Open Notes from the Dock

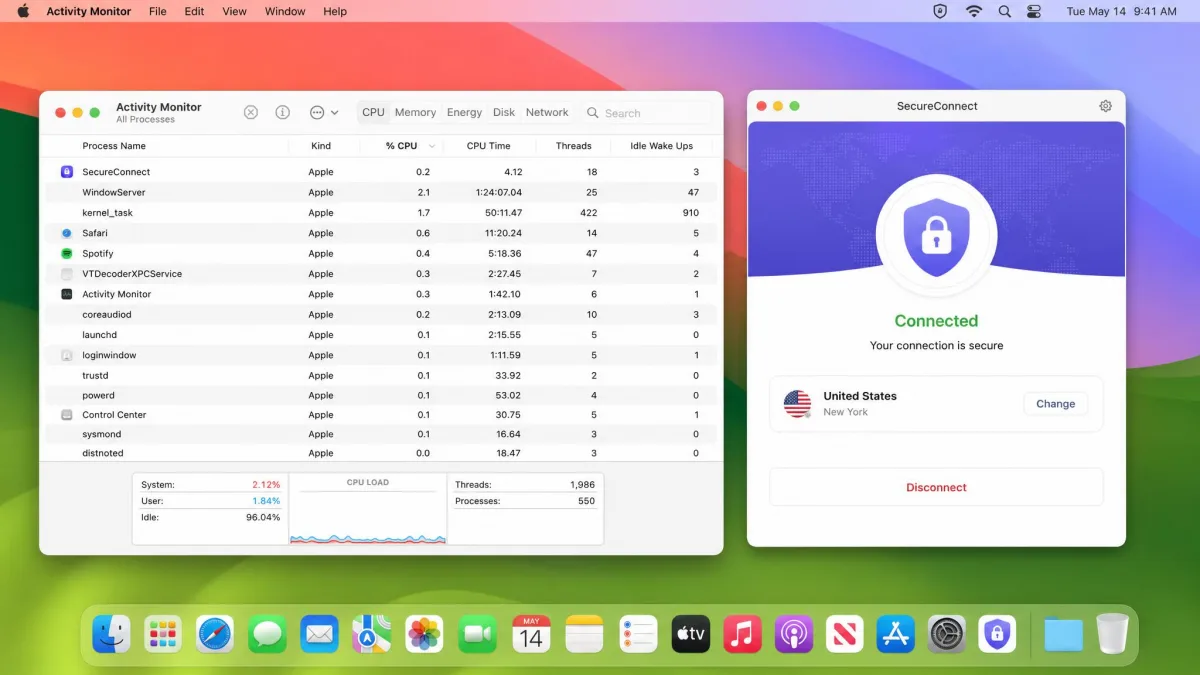tap(584, 634)
